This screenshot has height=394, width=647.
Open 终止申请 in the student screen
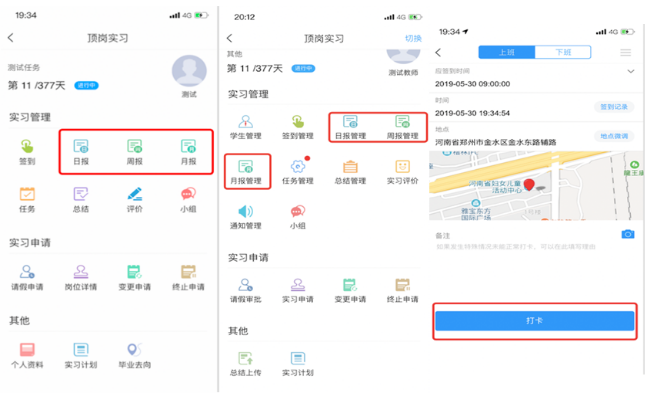[x=189, y=278]
